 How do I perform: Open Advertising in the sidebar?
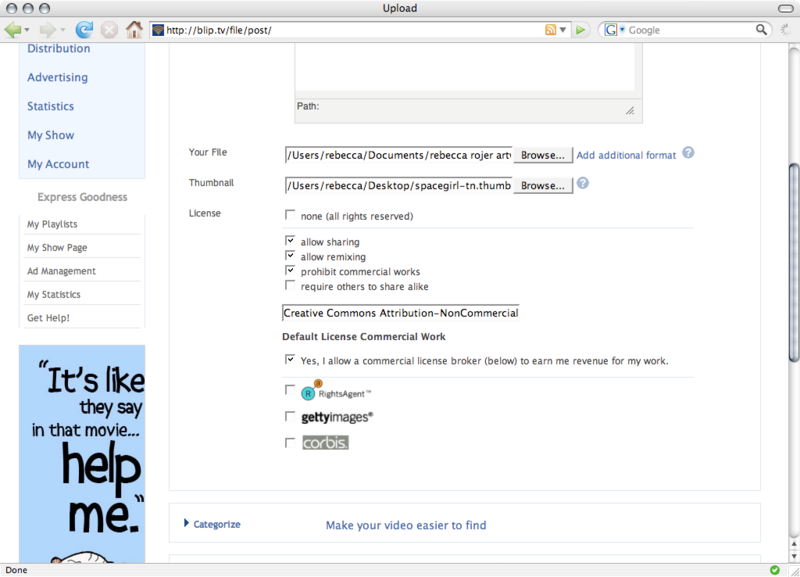click(58, 78)
